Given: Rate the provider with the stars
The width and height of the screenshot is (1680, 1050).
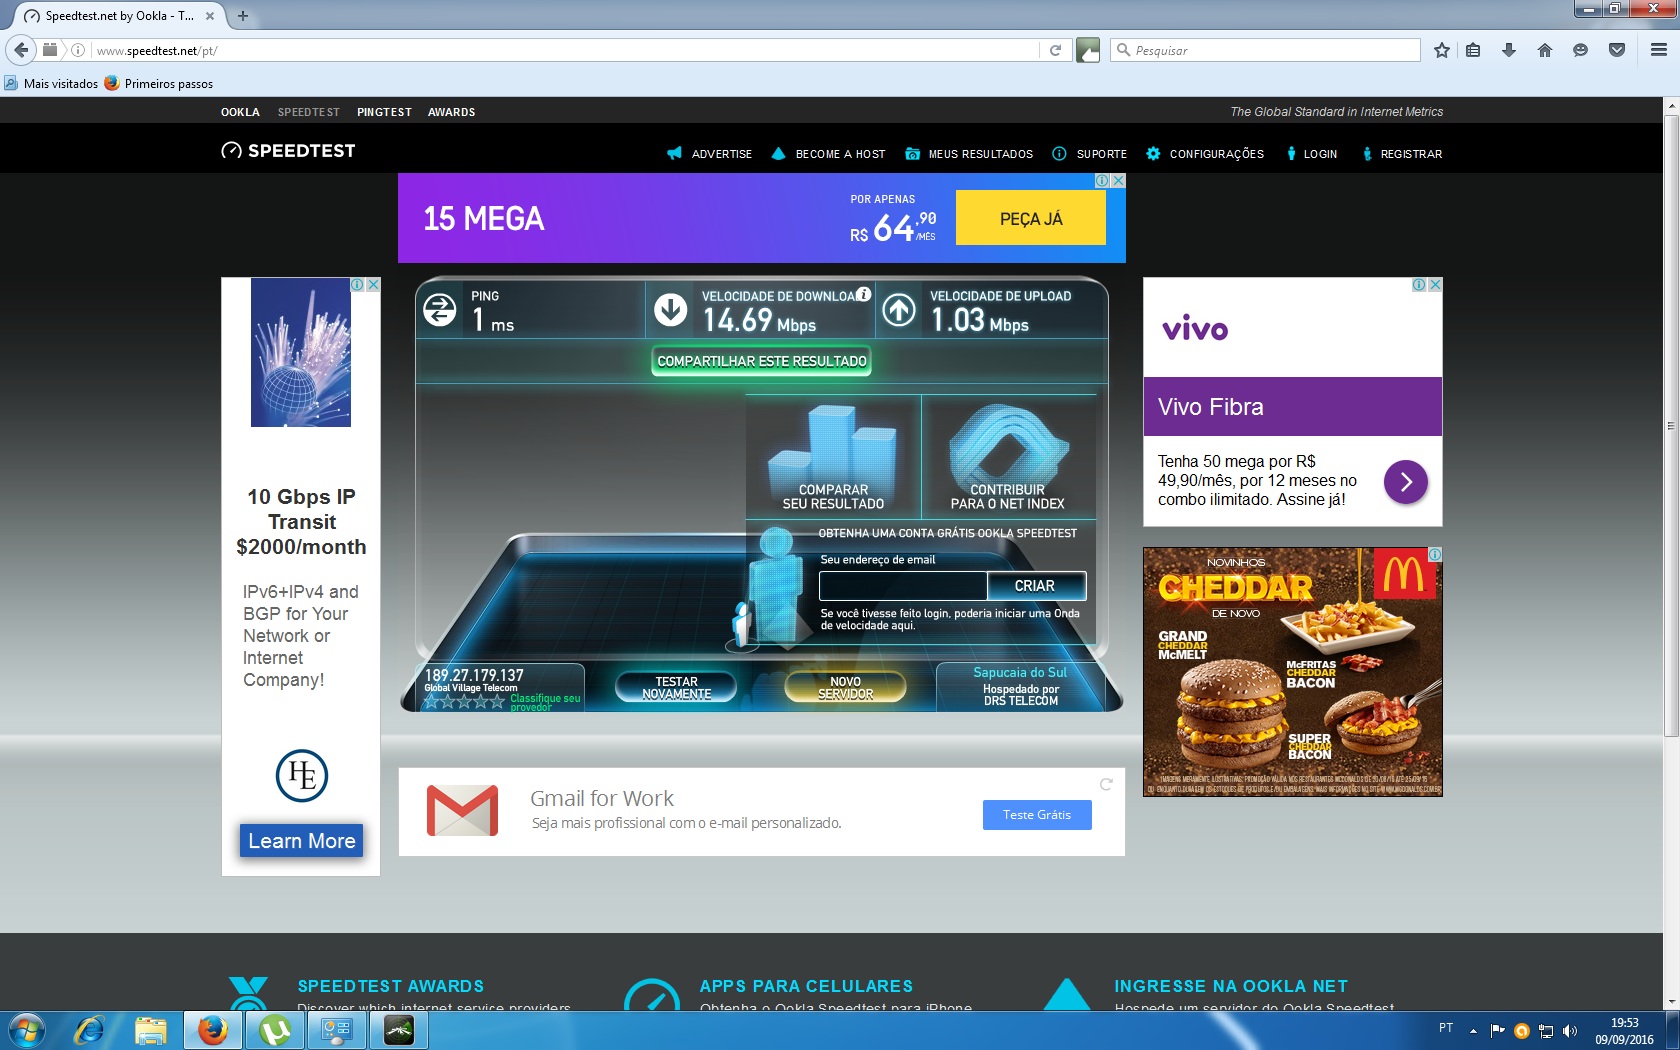Looking at the screenshot, I should coord(464,702).
